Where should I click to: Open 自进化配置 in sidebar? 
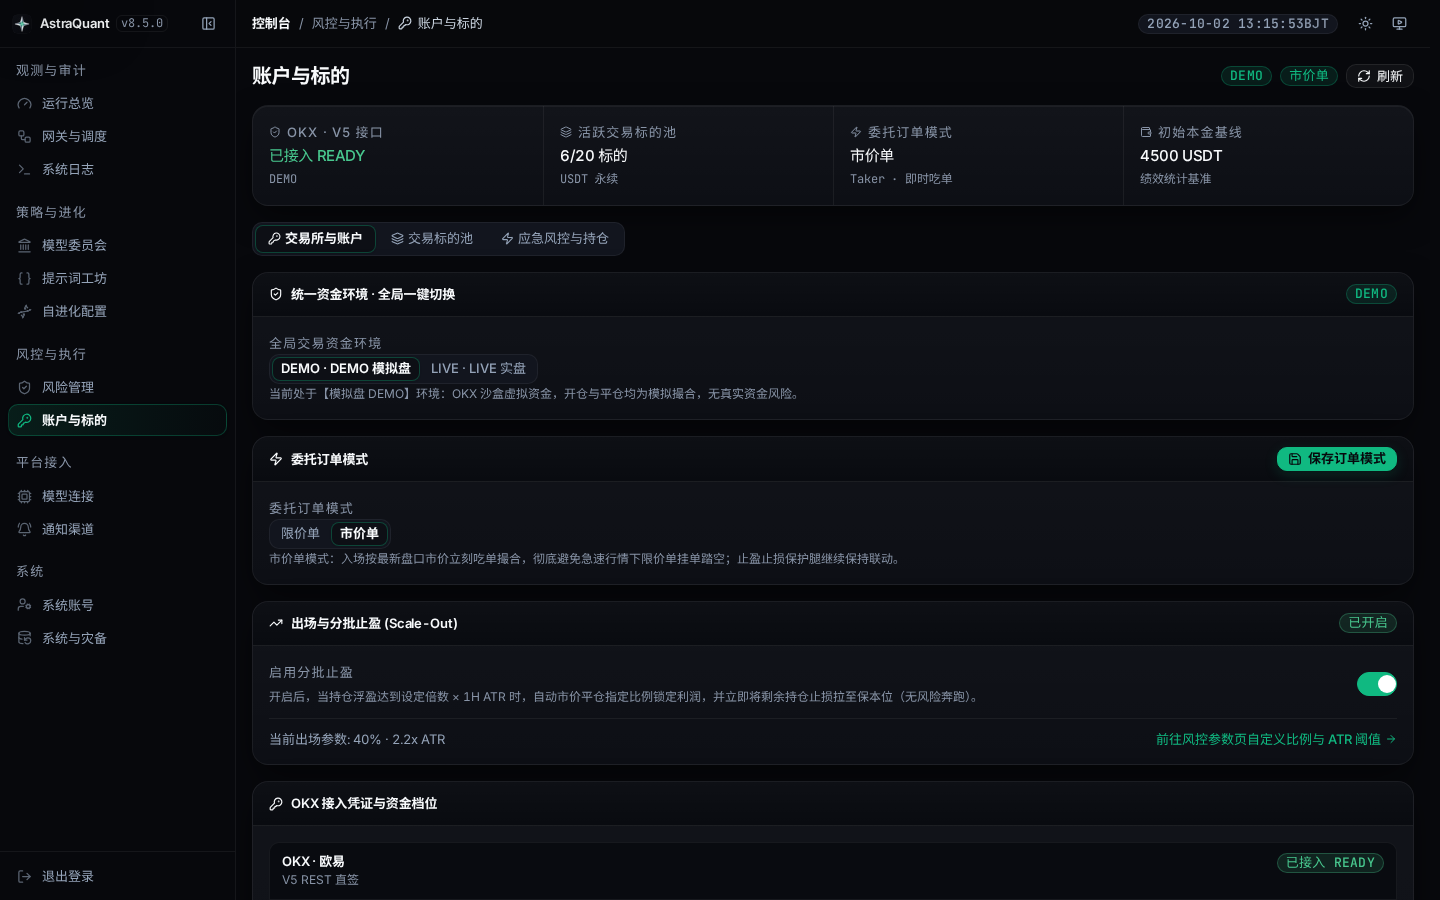pyautogui.click(x=117, y=311)
